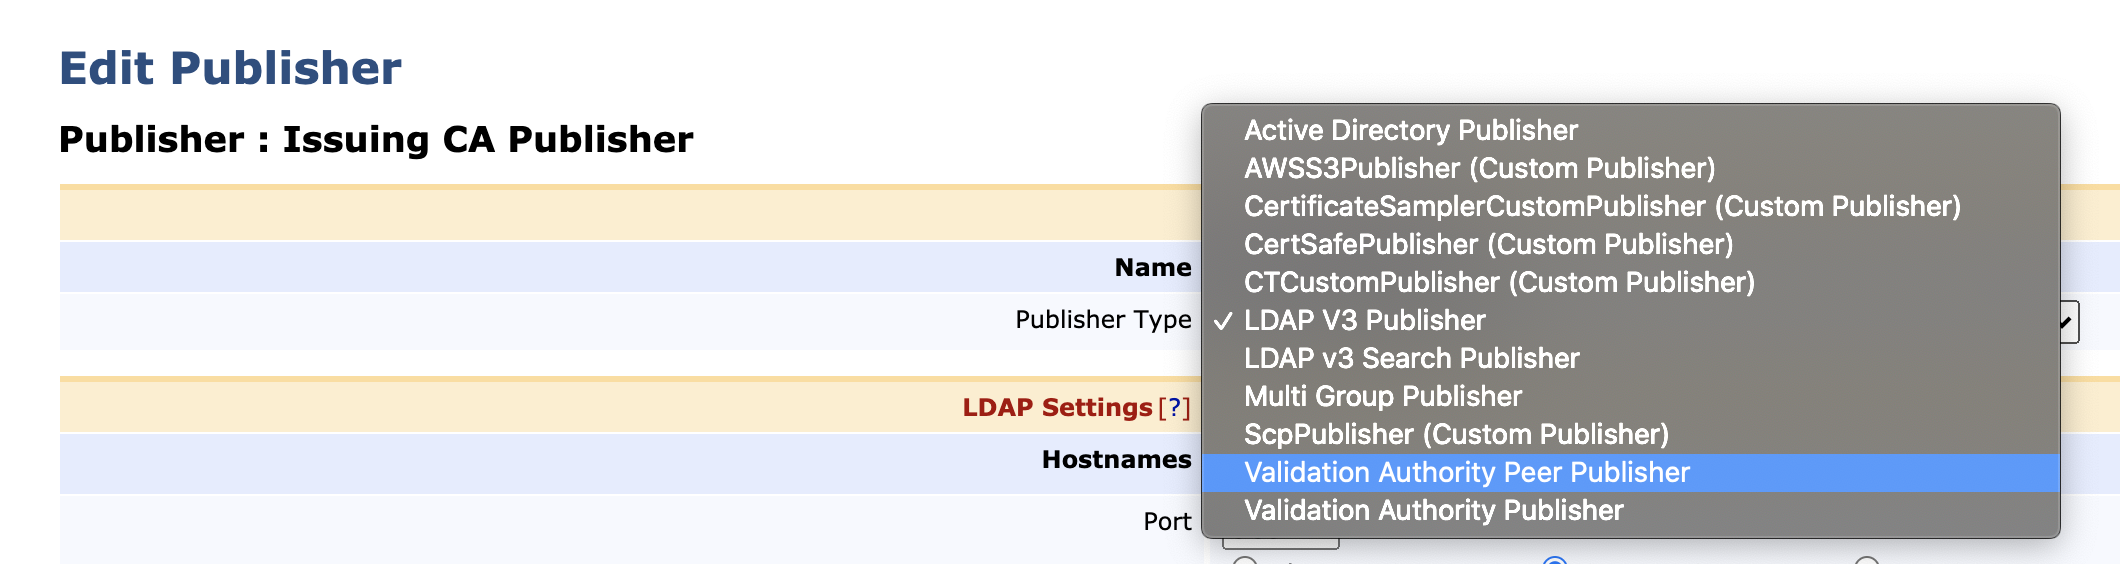
Task: Select highlighted Validation Authority Peer Publisher
Action: 1466,473
